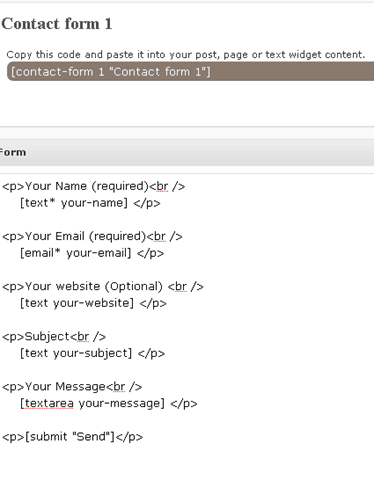Click the line '<p>Your website (Optional) <br />'
374x480 pixels.
coord(103,286)
